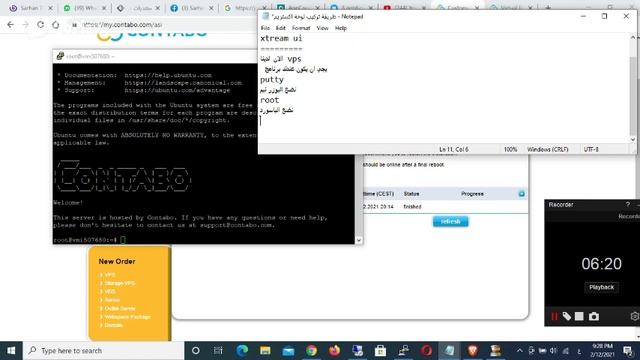This screenshot has height=360, width=640.
Task: Switch to the Facebook browser tab
Action: coord(192,8)
